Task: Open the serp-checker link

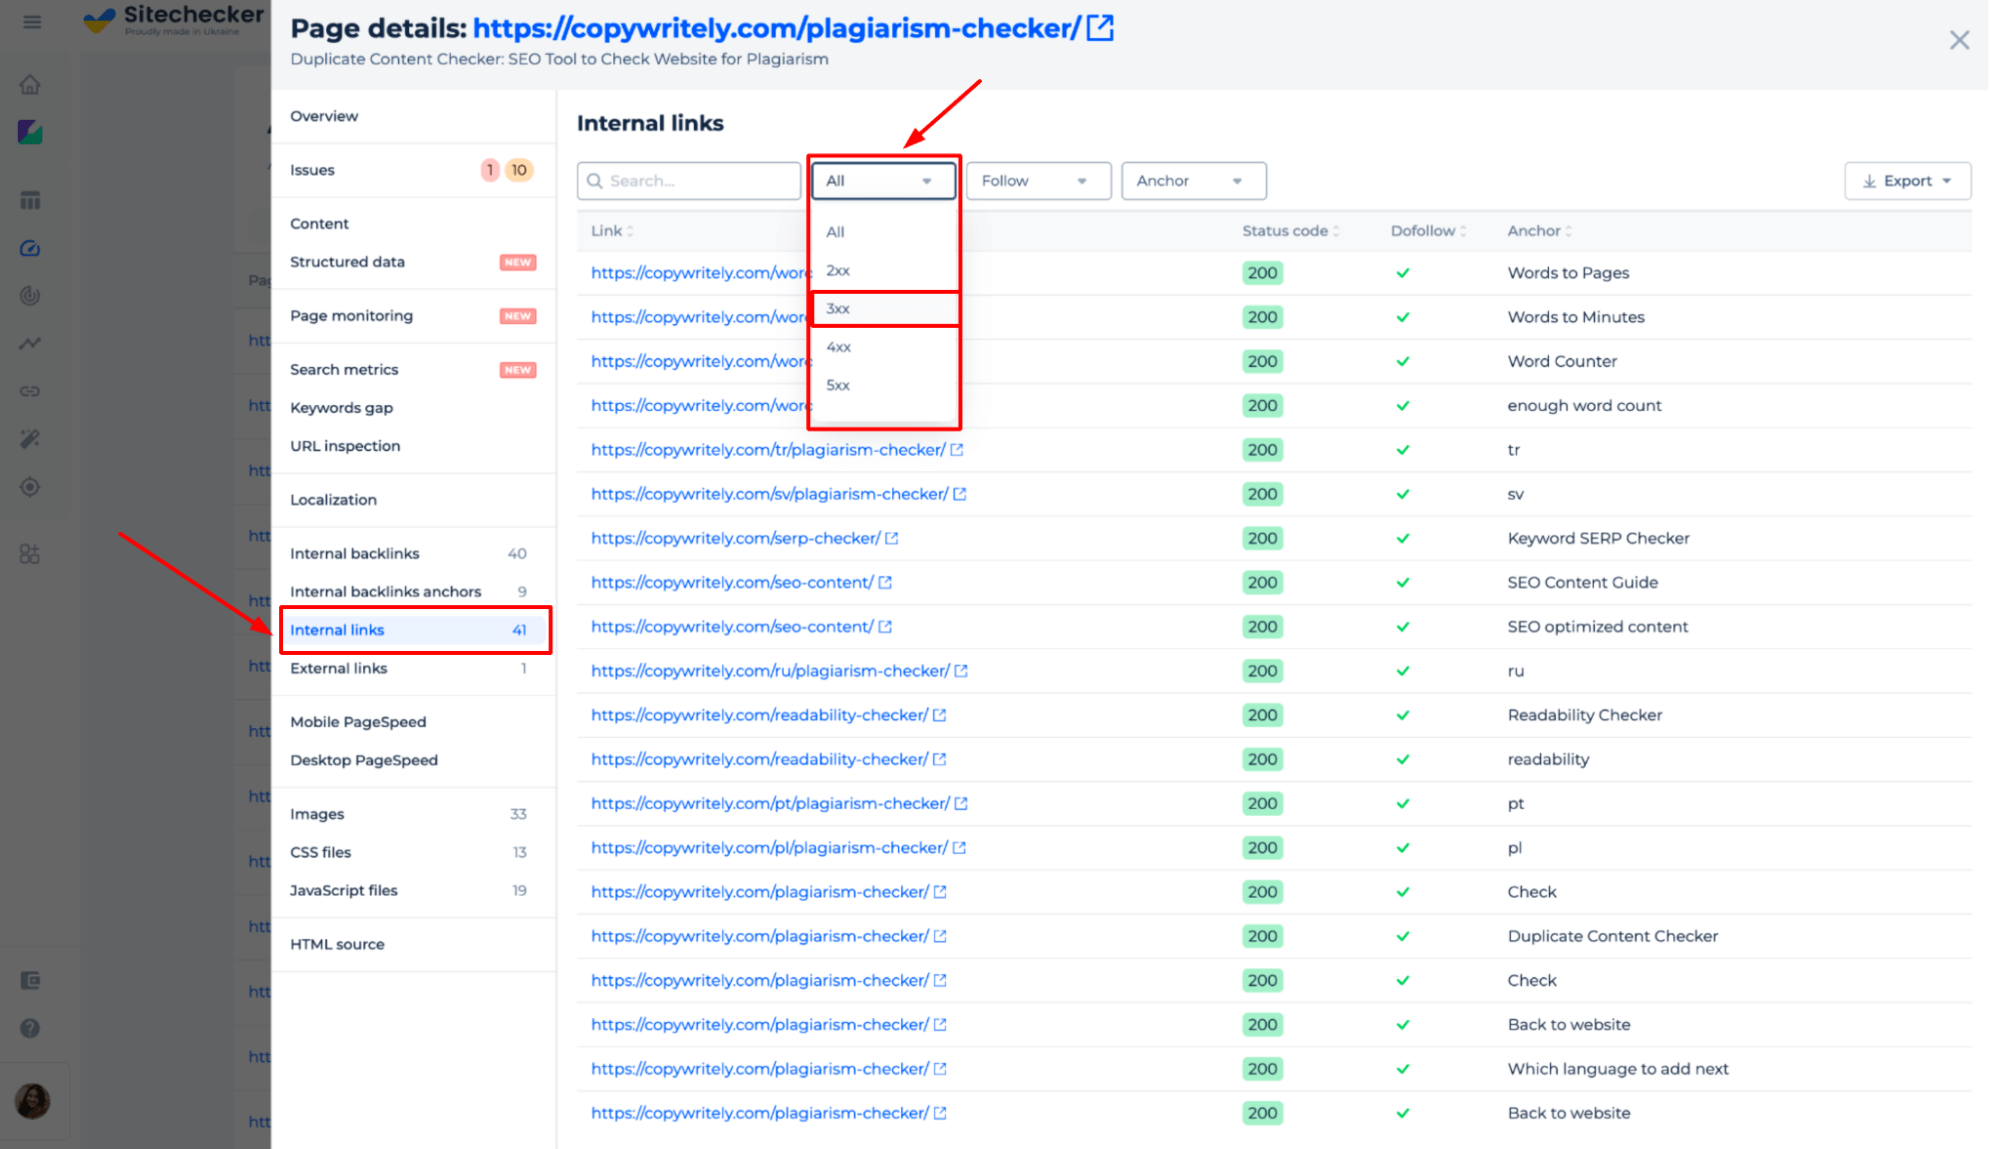Action: click(735, 538)
